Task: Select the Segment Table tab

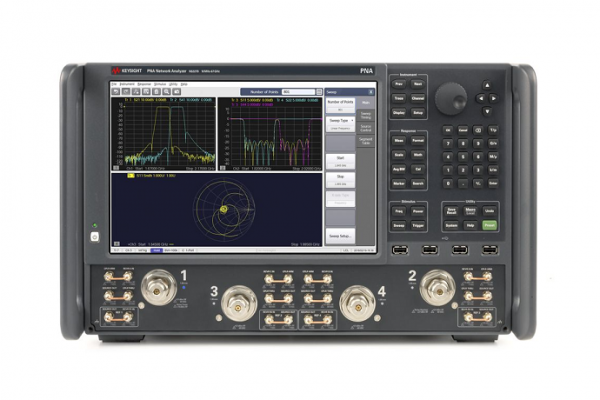Action: pos(366,141)
